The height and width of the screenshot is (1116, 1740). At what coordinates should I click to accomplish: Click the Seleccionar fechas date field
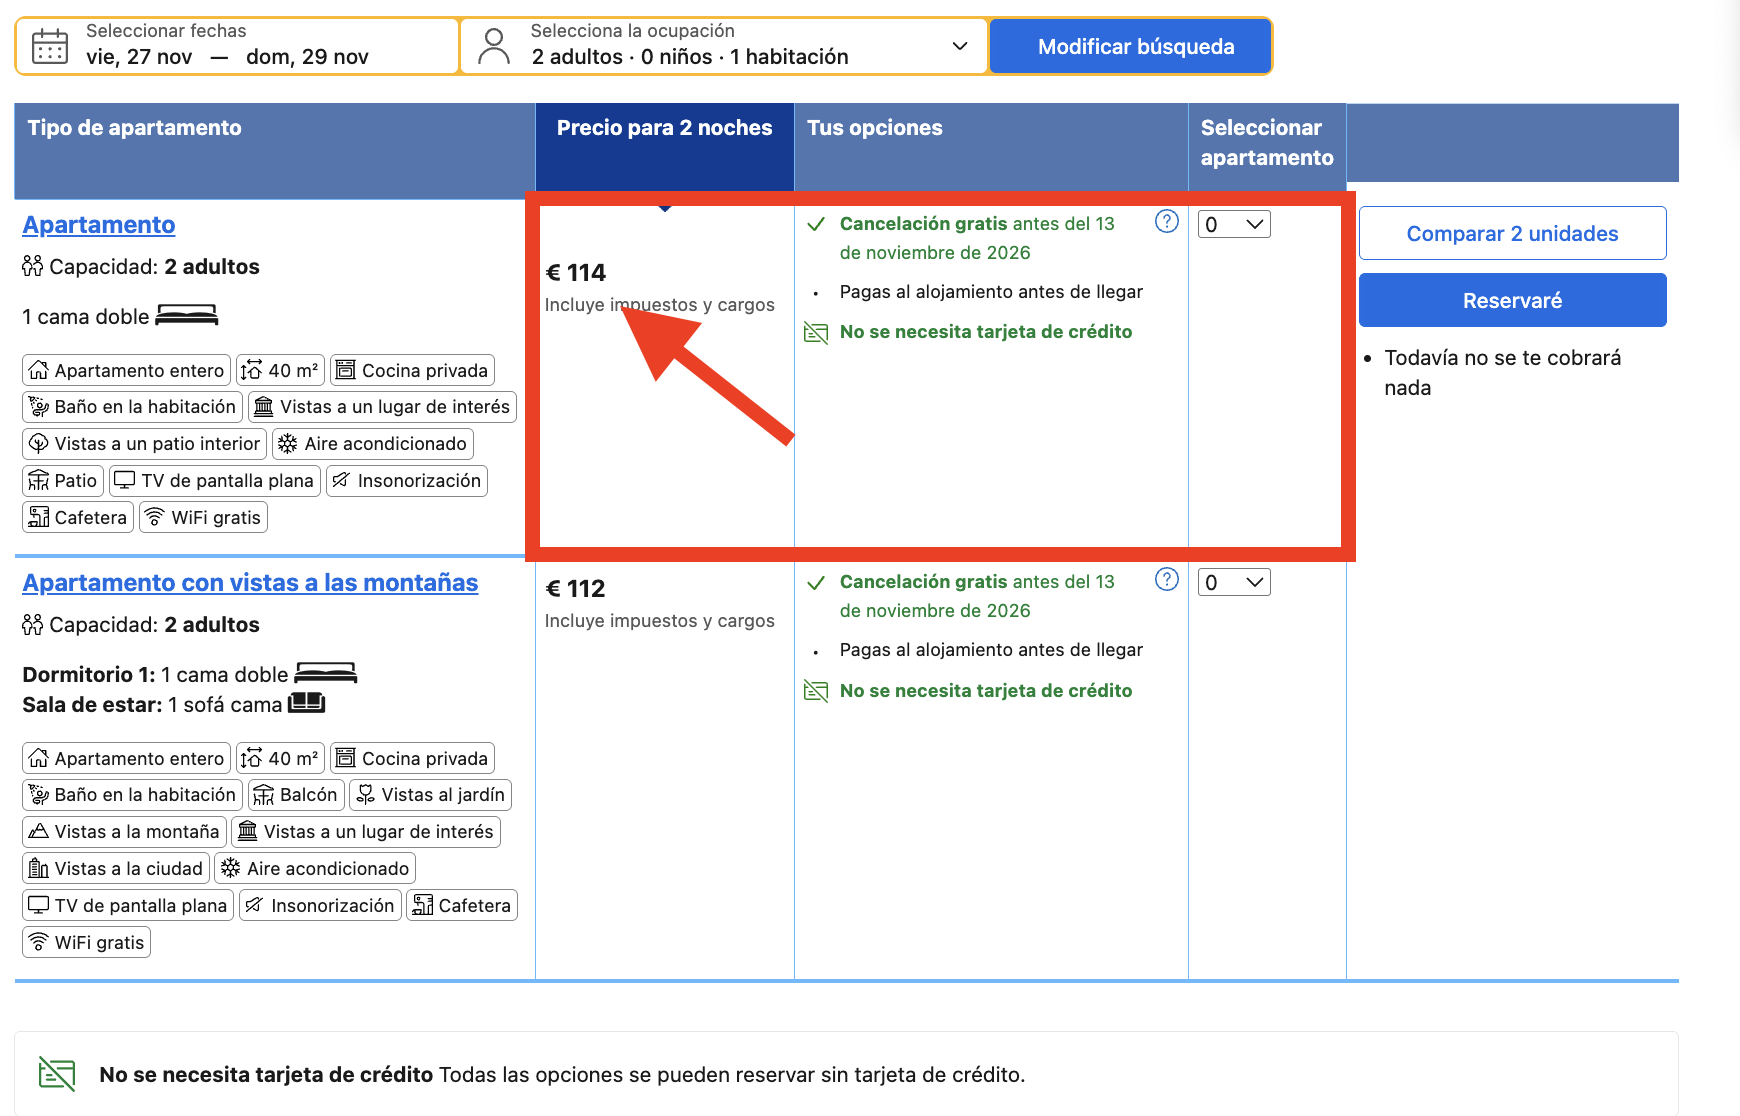pyautogui.click(x=237, y=46)
